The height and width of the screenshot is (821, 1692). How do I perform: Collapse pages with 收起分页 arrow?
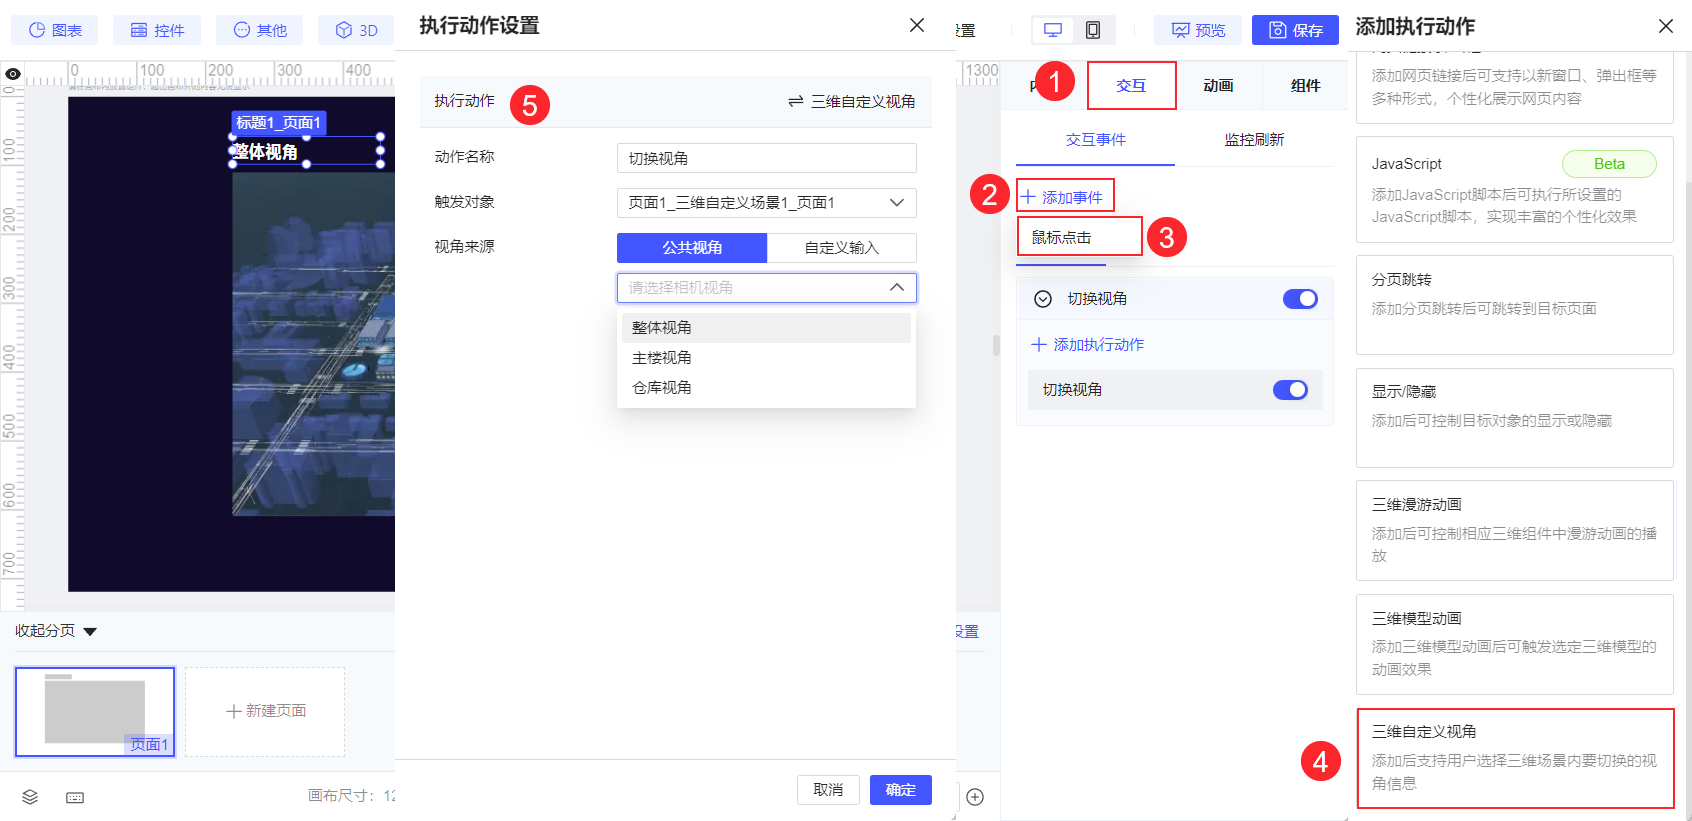[90, 631]
